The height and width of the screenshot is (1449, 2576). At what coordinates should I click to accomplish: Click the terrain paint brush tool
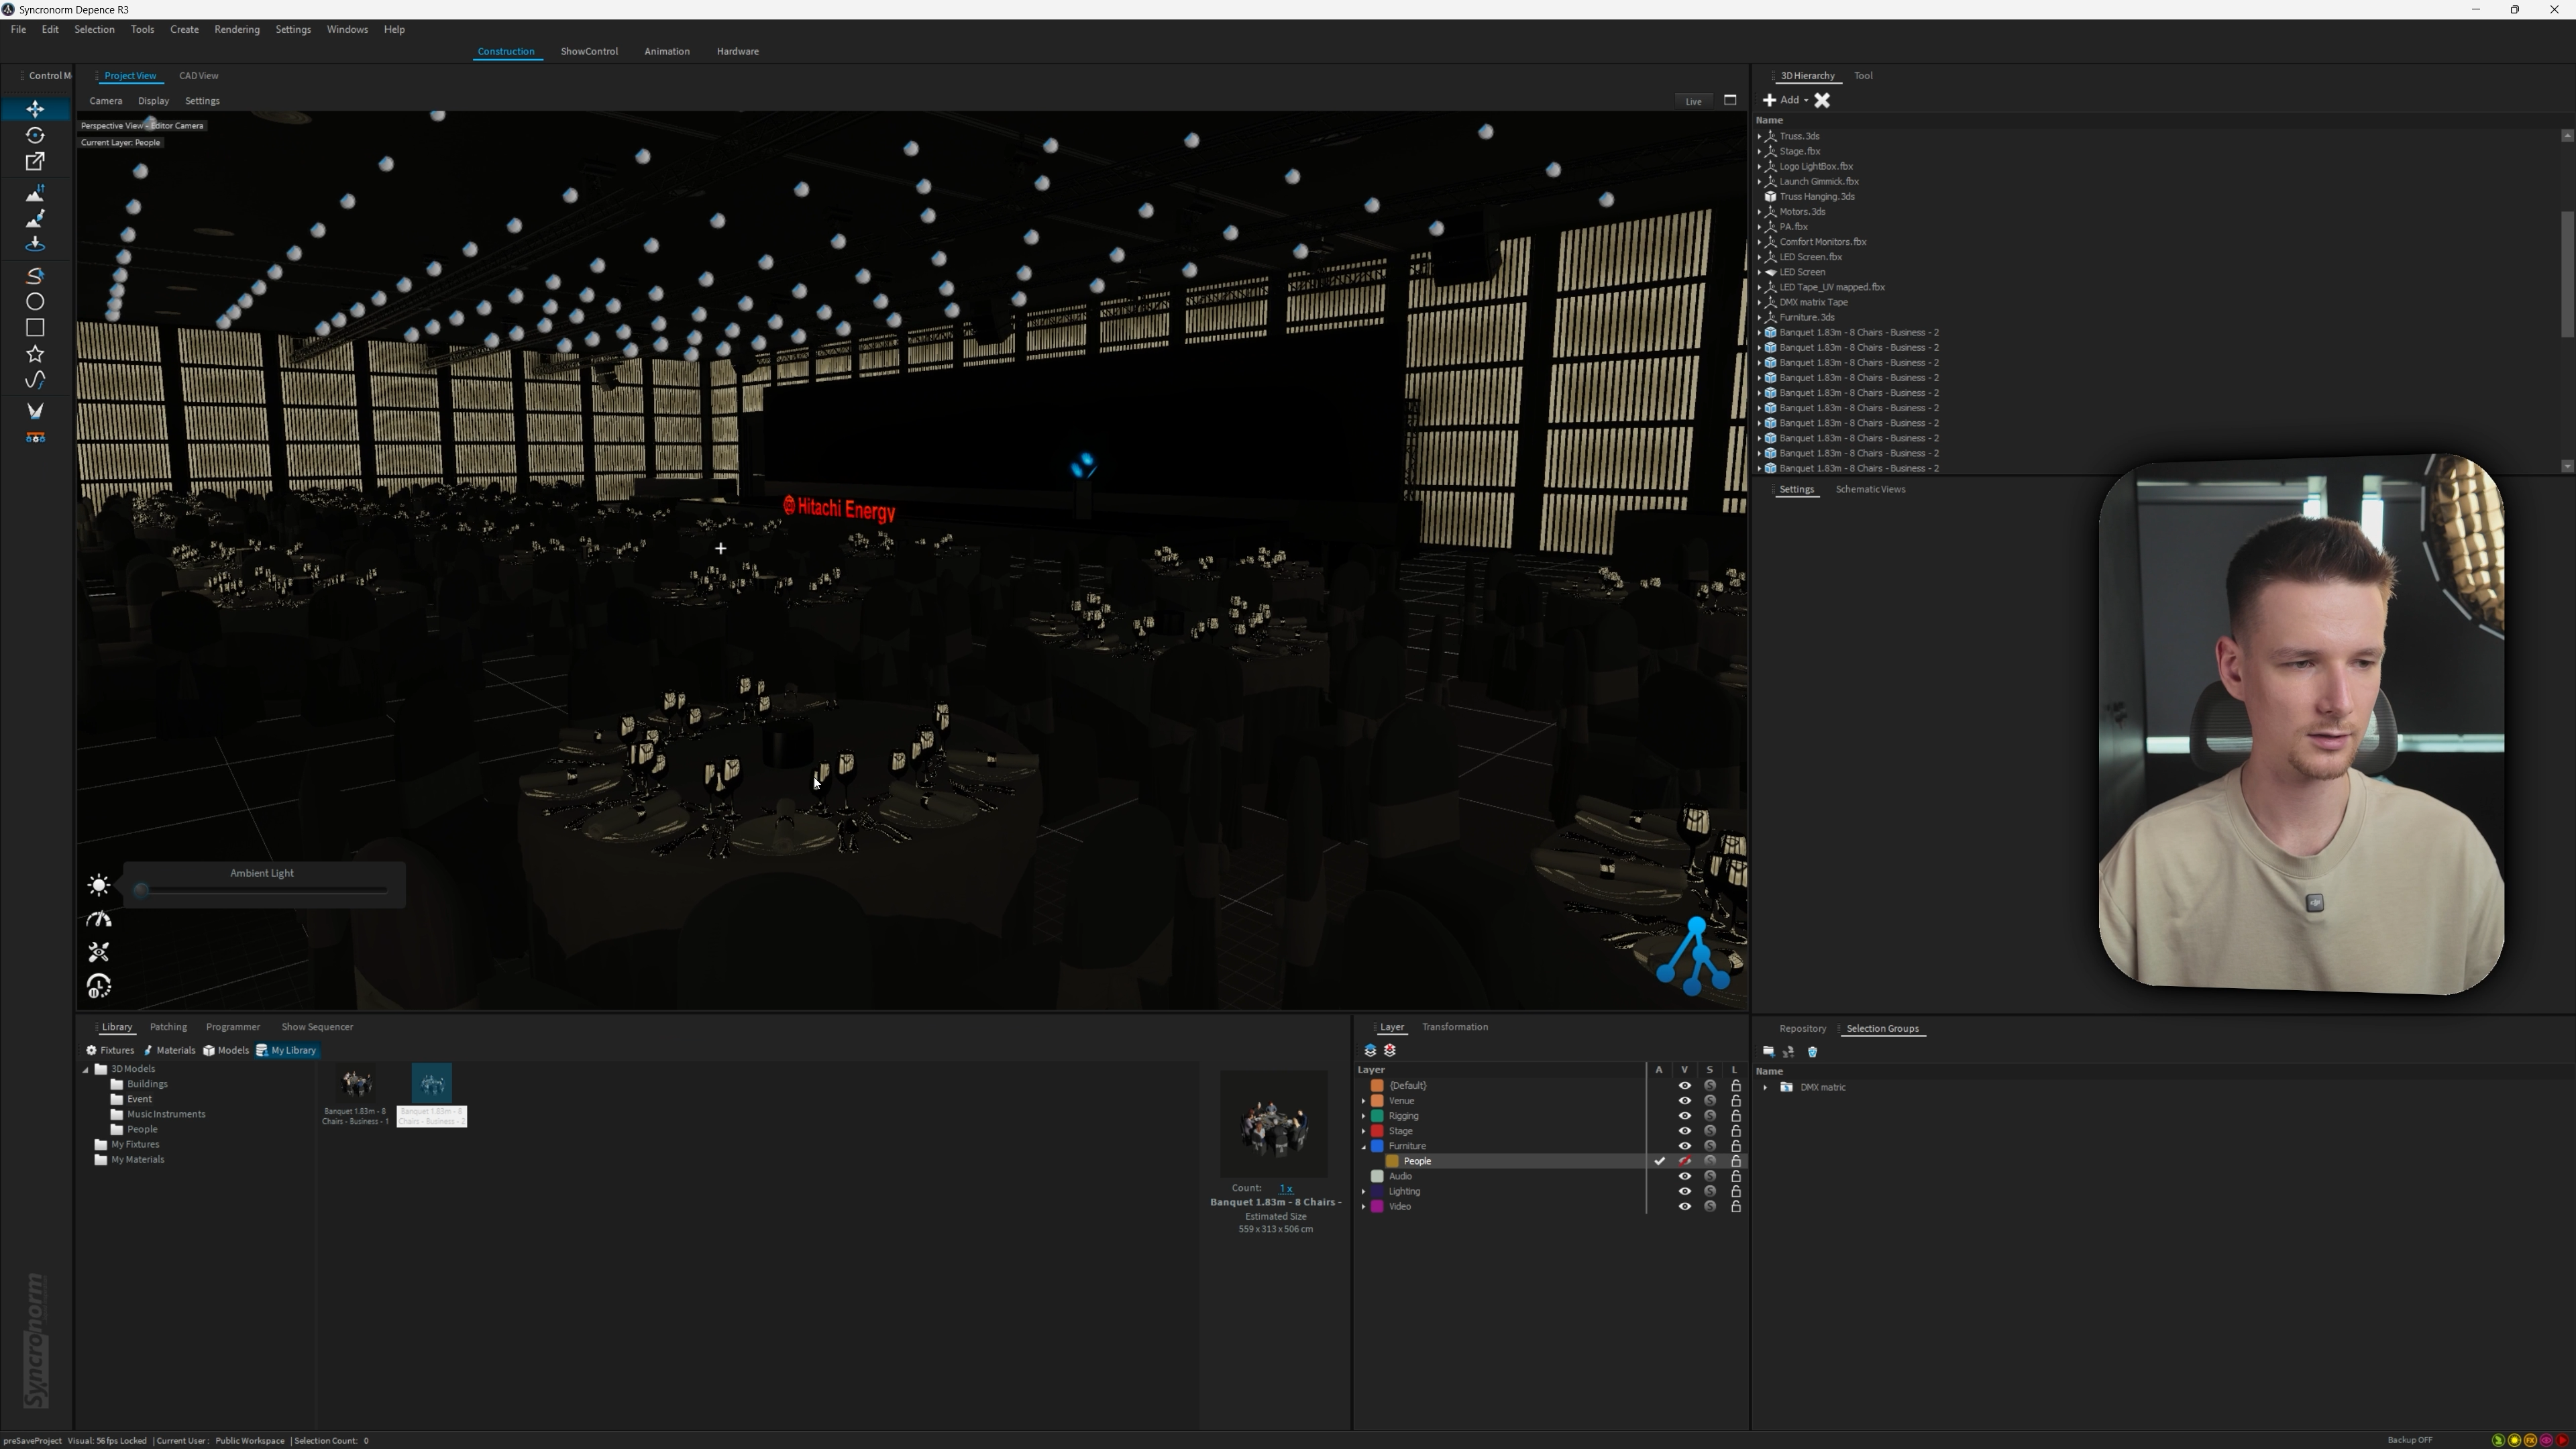click(x=35, y=218)
